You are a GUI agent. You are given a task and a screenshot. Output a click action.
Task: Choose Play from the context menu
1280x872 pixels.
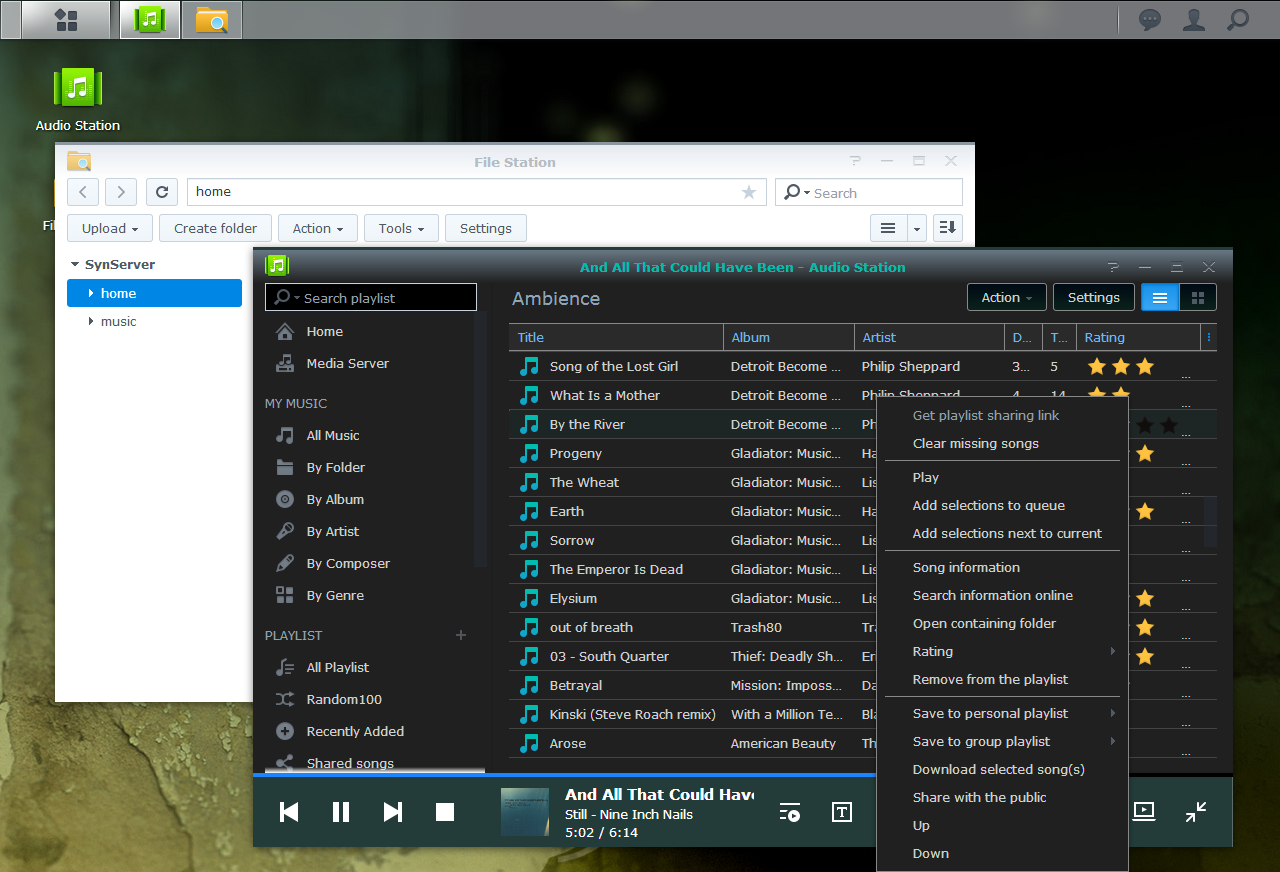click(1002, 477)
